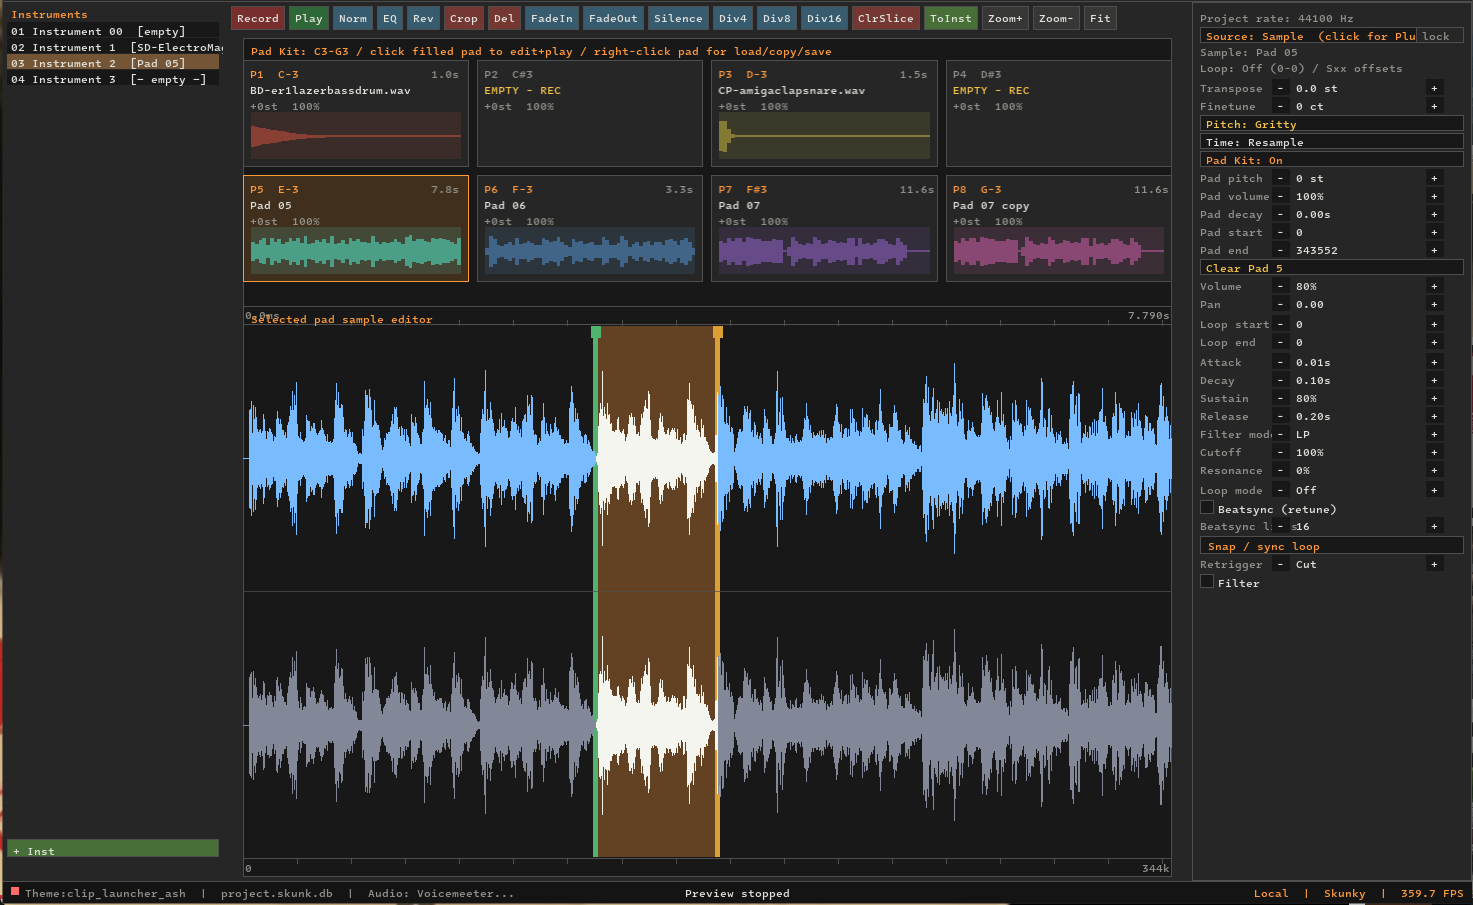The width and height of the screenshot is (1473, 905).
Task: Add a new instrument with + Inst
Action: point(113,849)
